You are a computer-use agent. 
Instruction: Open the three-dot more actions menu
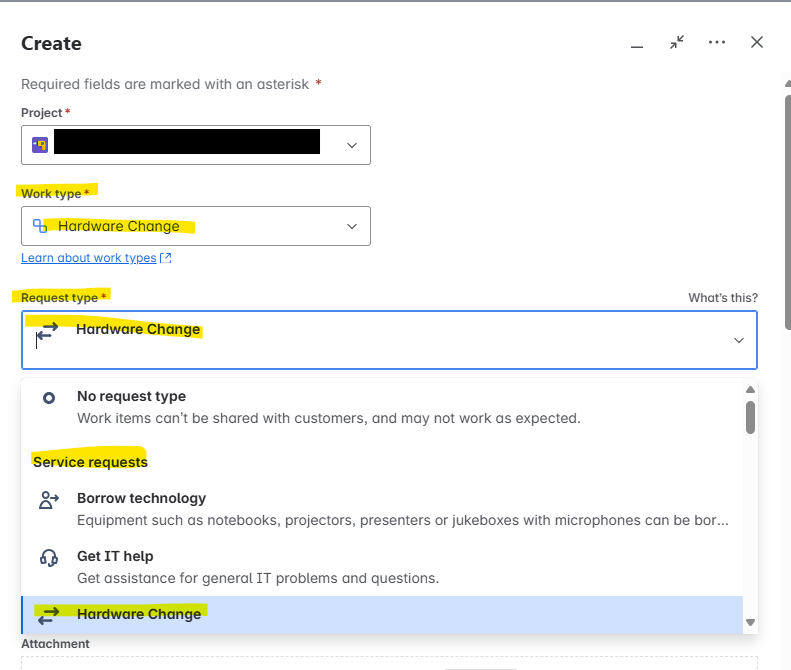(717, 42)
